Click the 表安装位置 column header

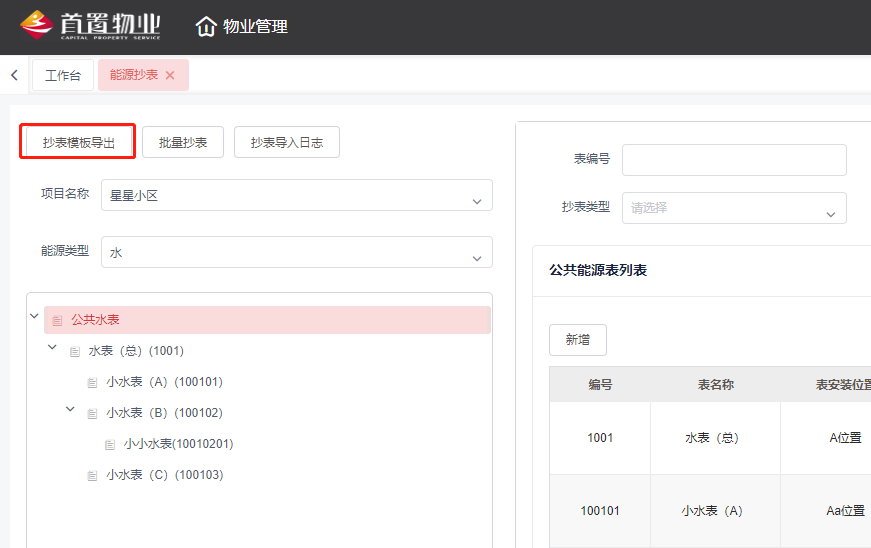click(843, 384)
